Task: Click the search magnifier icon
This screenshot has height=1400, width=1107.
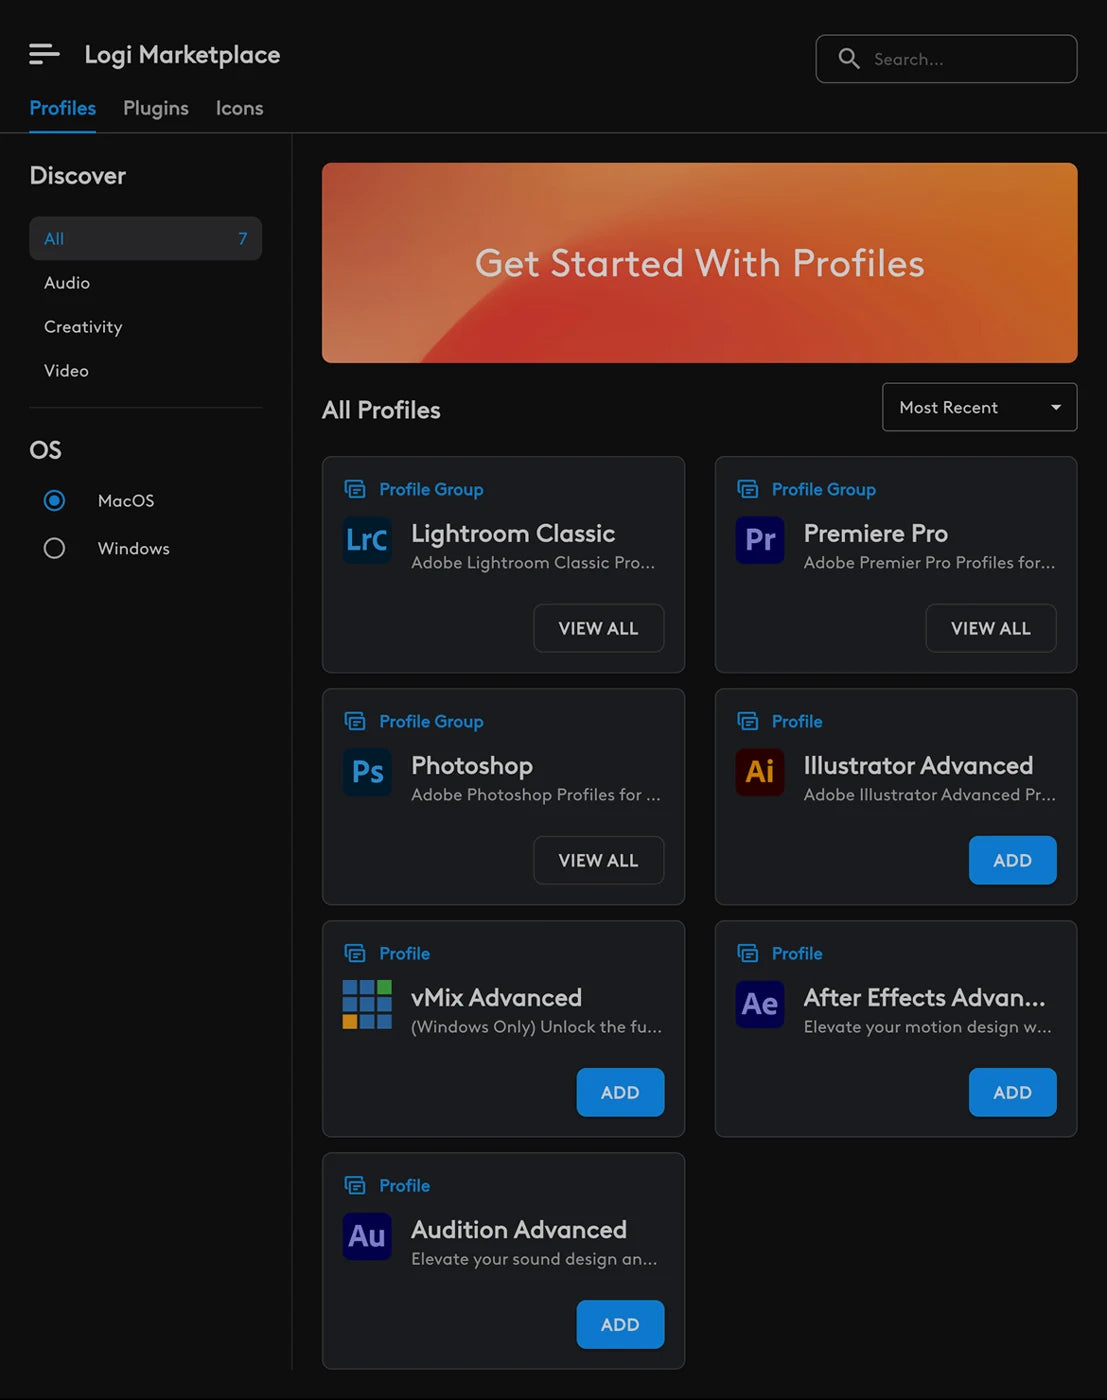Action: (x=849, y=59)
